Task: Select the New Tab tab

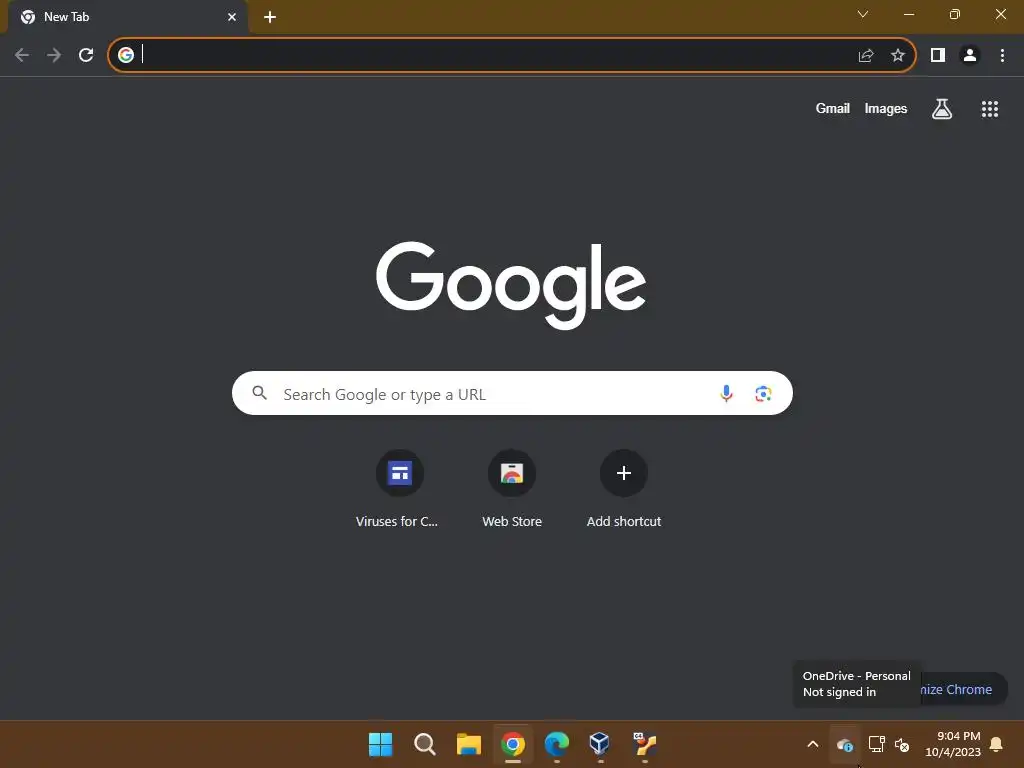Action: (x=128, y=17)
